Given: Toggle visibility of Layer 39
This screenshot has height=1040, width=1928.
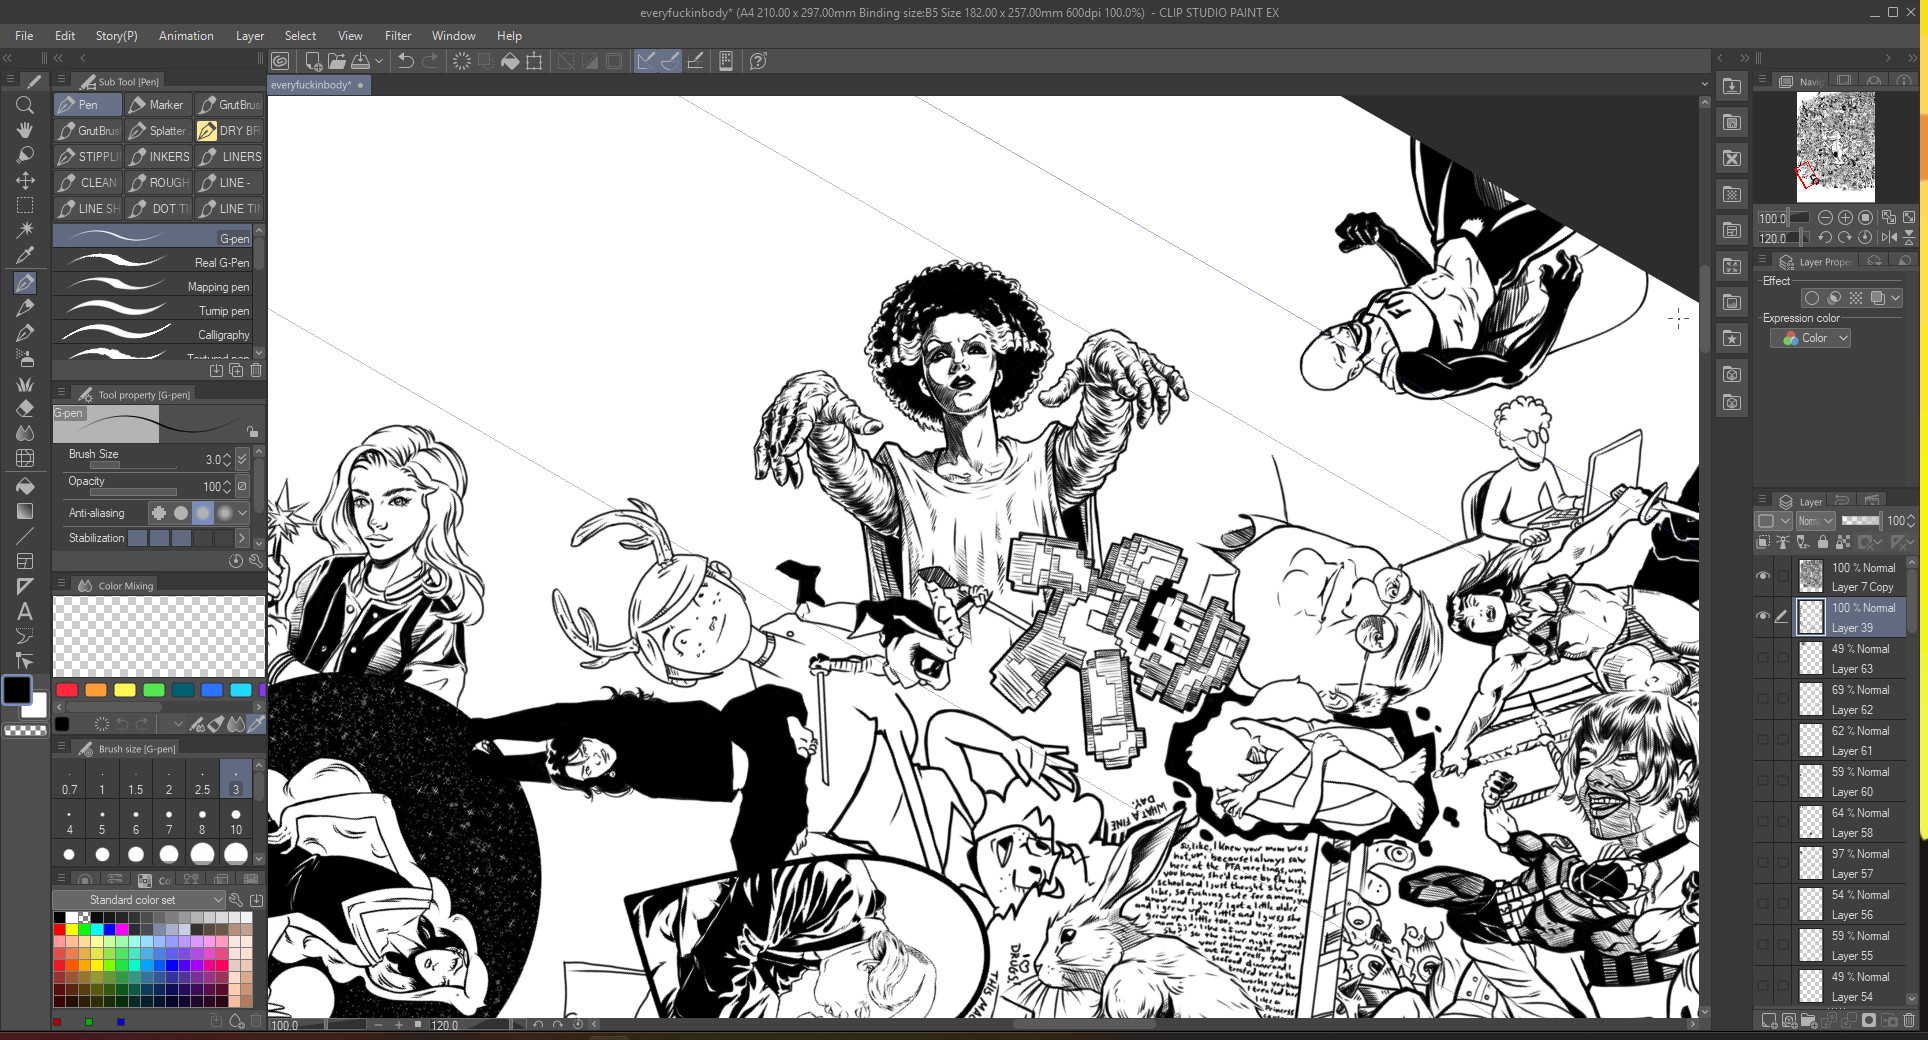Looking at the screenshot, I should (x=1763, y=617).
